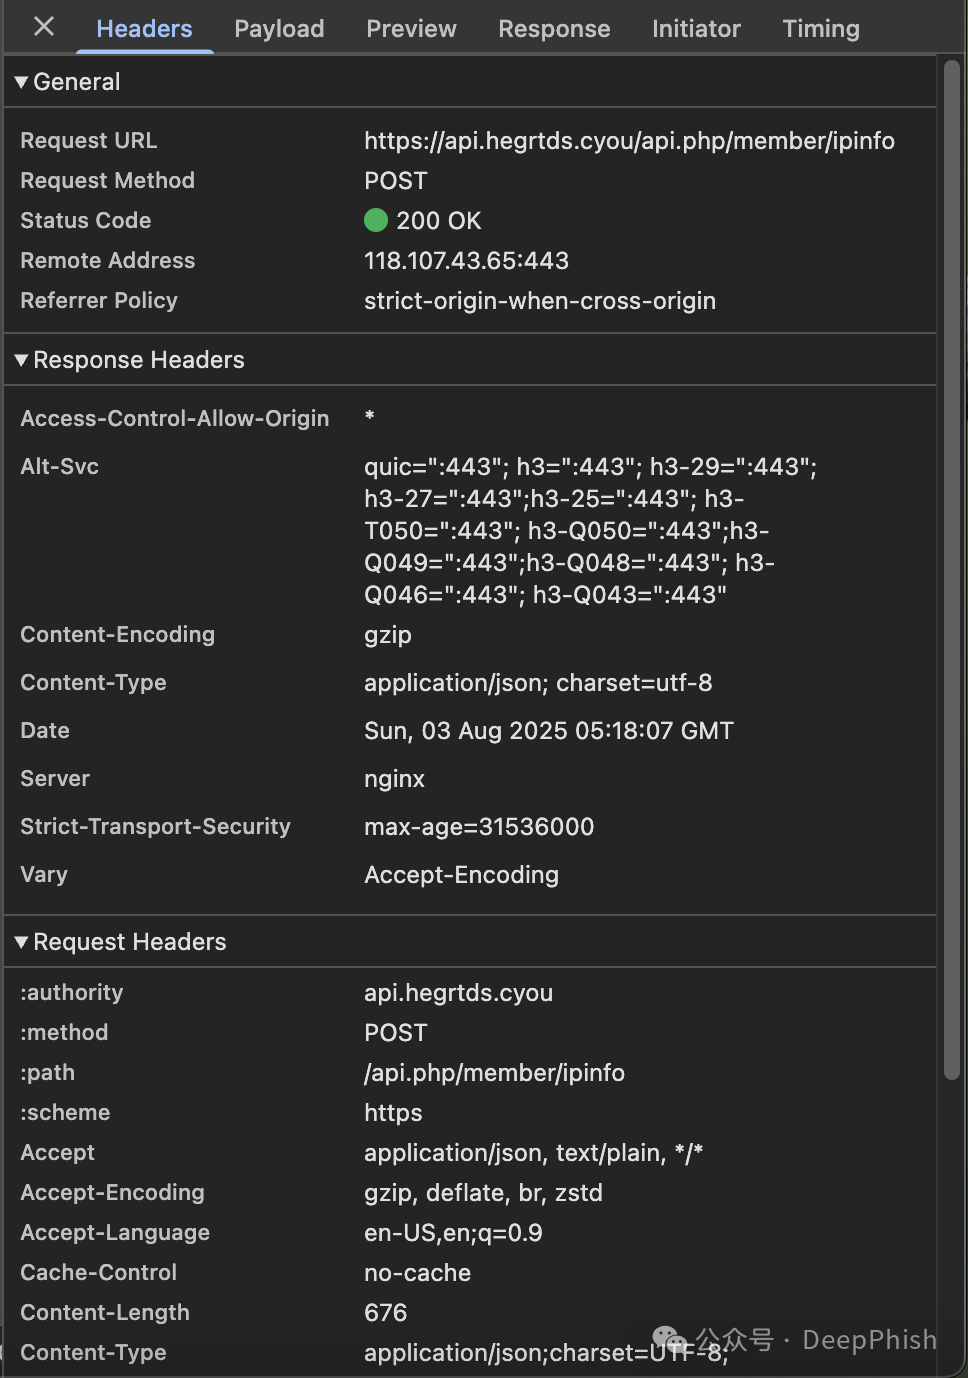Open the Preview tab
The width and height of the screenshot is (968, 1378).
click(x=411, y=29)
